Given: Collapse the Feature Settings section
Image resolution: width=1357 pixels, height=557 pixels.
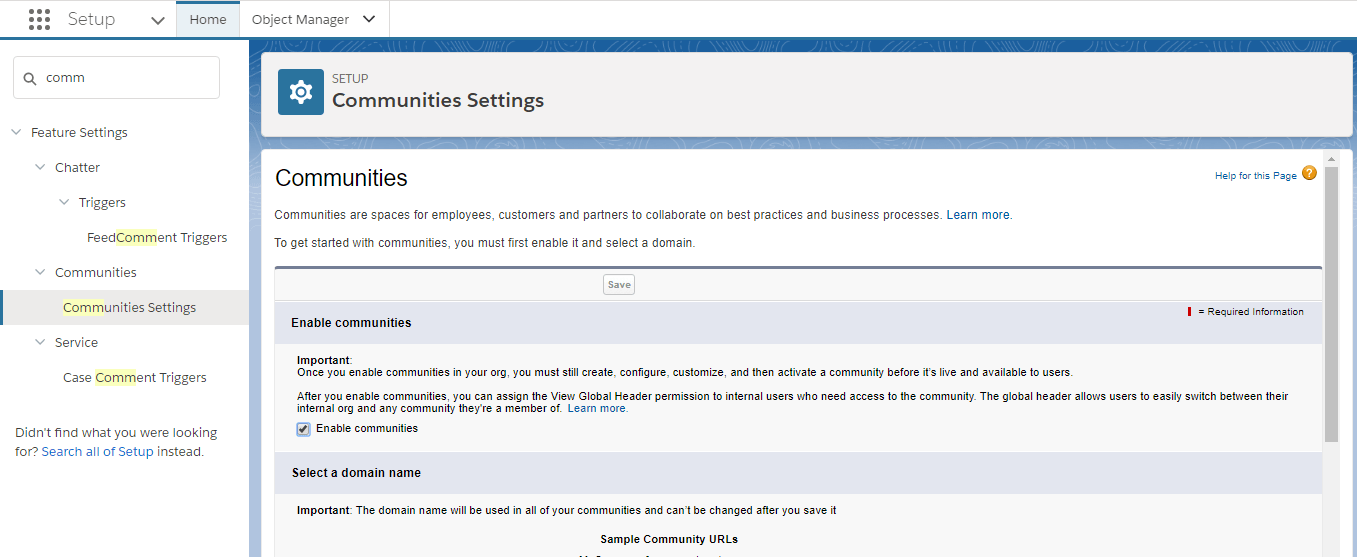Looking at the screenshot, I should pyautogui.click(x=16, y=132).
